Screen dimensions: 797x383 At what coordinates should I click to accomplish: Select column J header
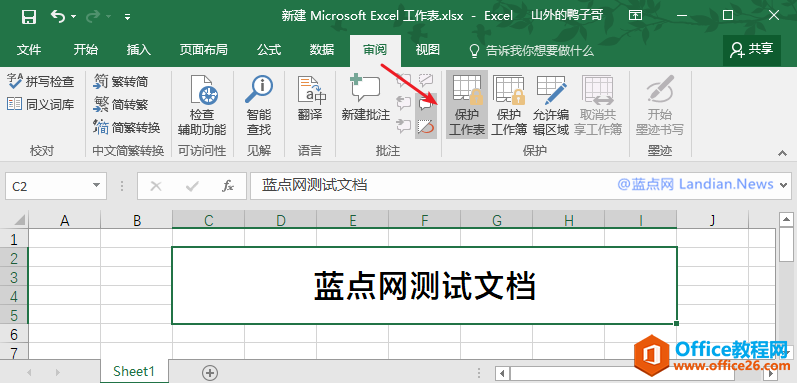(712, 220)
